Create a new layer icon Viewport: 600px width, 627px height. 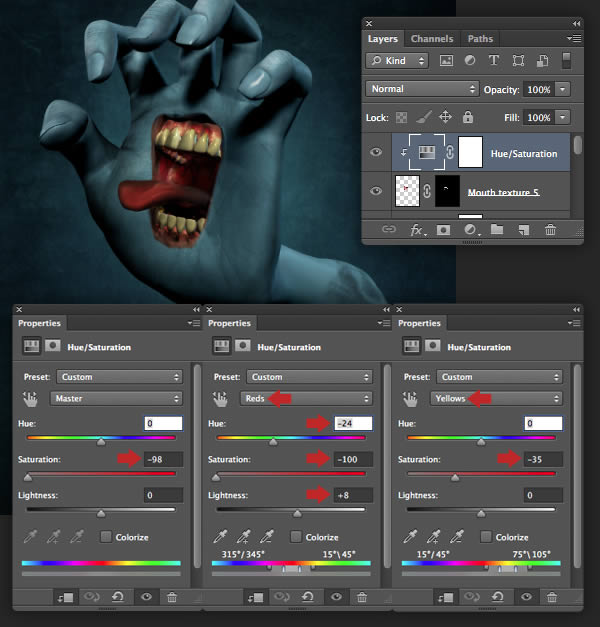tap(524, 230)
